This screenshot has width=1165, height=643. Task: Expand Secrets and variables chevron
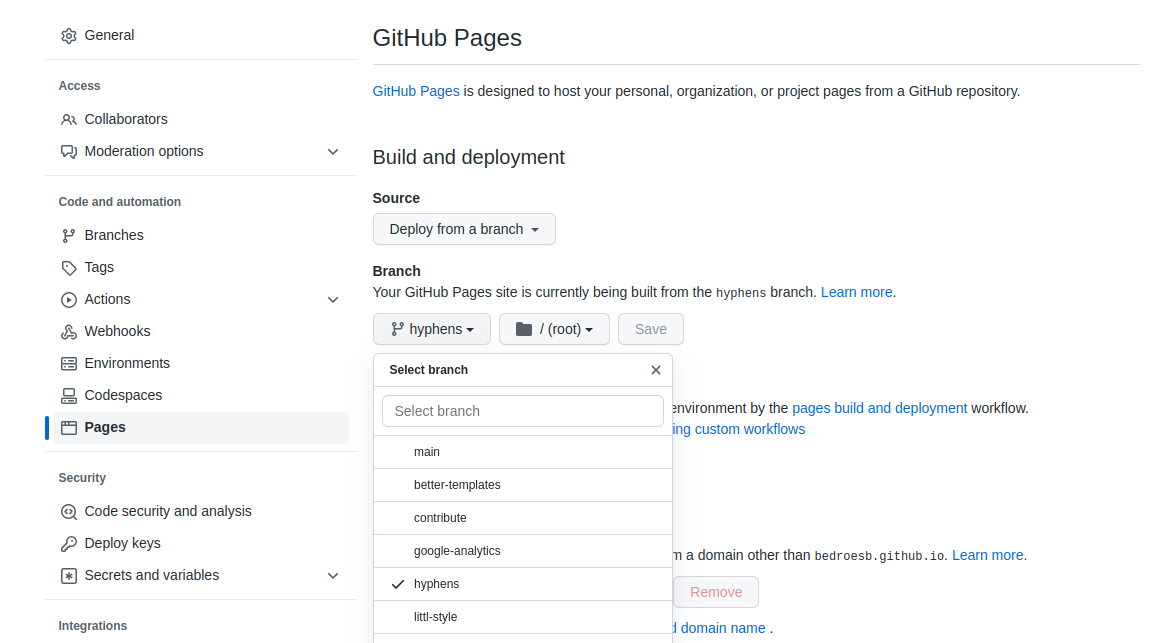point(333,575)
